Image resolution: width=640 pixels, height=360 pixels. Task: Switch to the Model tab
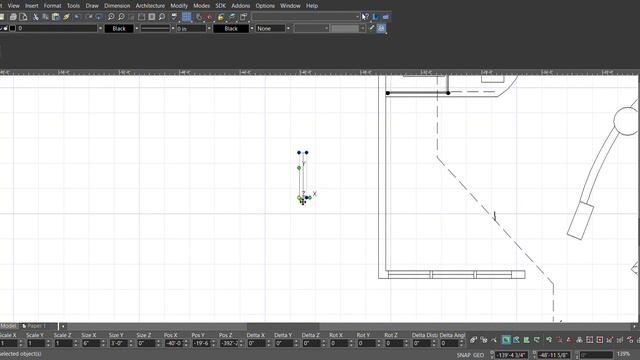click(x=8, y=326)
